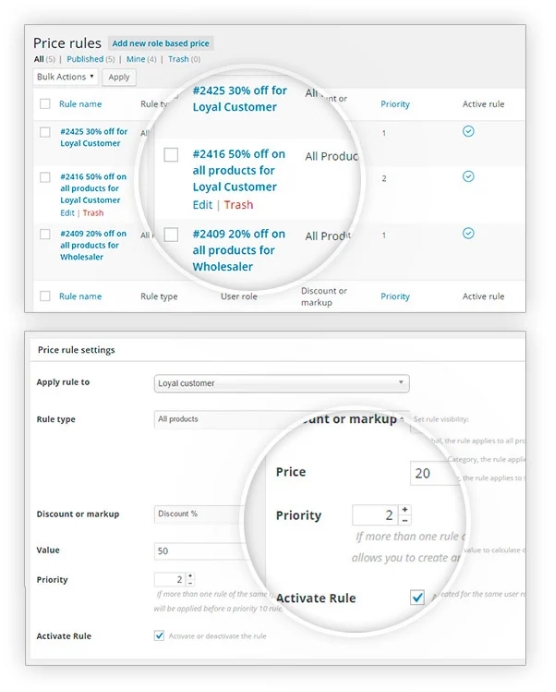The height and width of the screenshot is (692, 556).
Task: Check the box for rule #2425
Action: coord(45,132)
